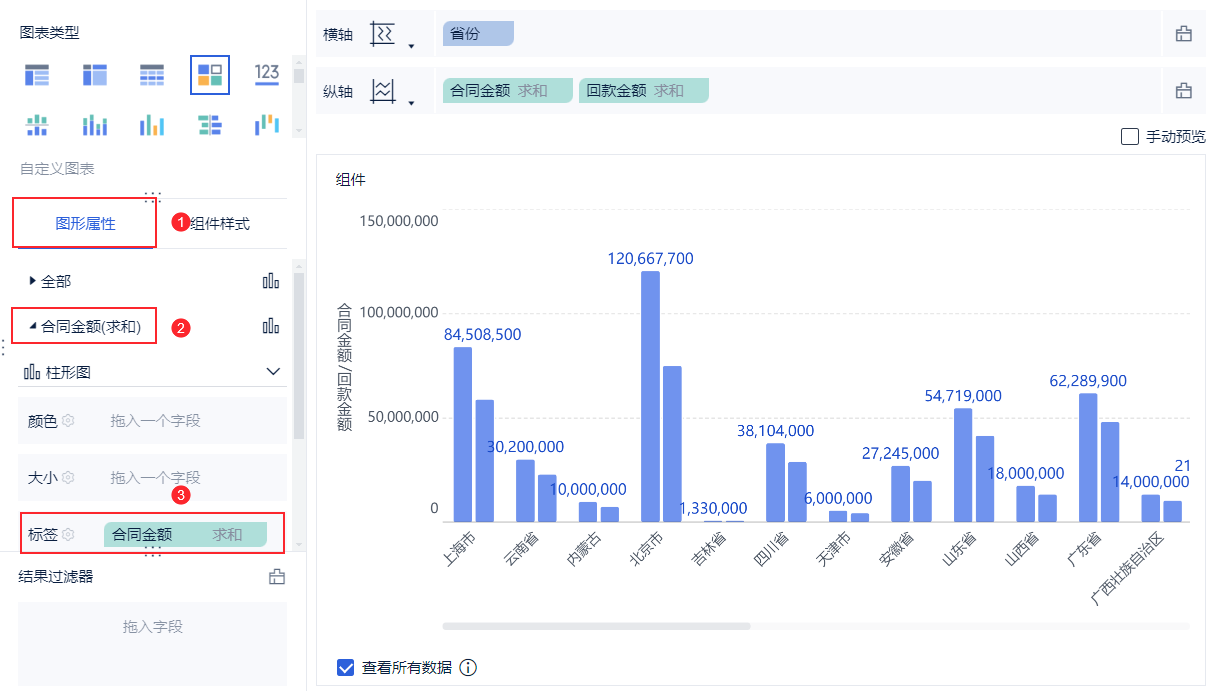Select the waterfall chart type icon
Image resolution: width=1213 pixels, height=691 pixels.
point(267,125)
